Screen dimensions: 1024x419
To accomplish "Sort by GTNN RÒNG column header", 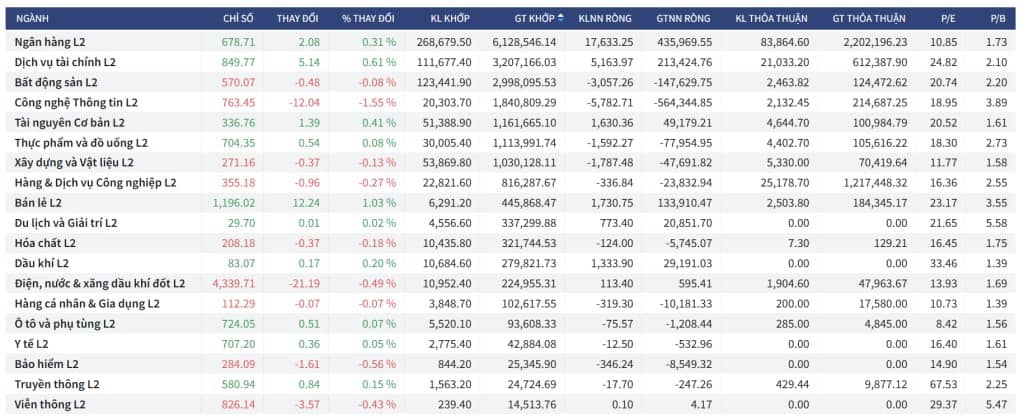I will click(x=684, y=18).
